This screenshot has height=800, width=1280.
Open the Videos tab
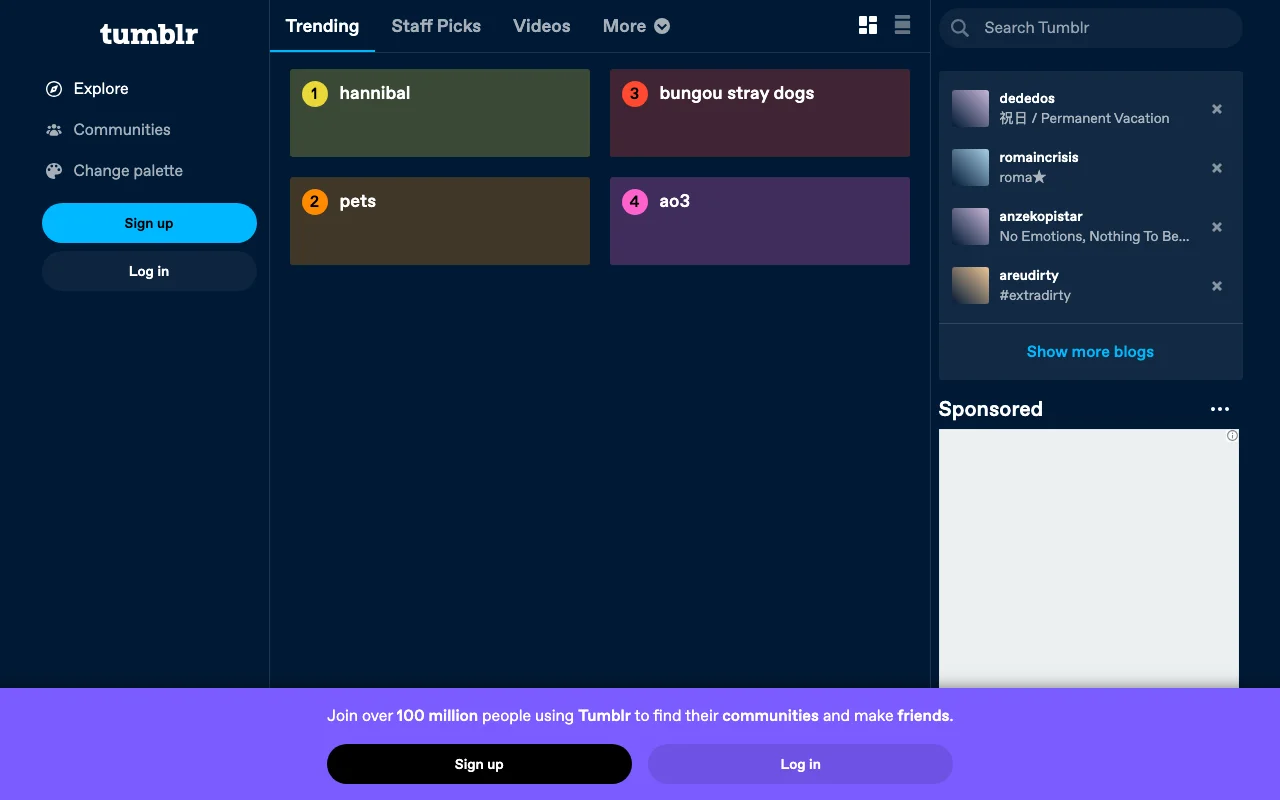(542, 26)
